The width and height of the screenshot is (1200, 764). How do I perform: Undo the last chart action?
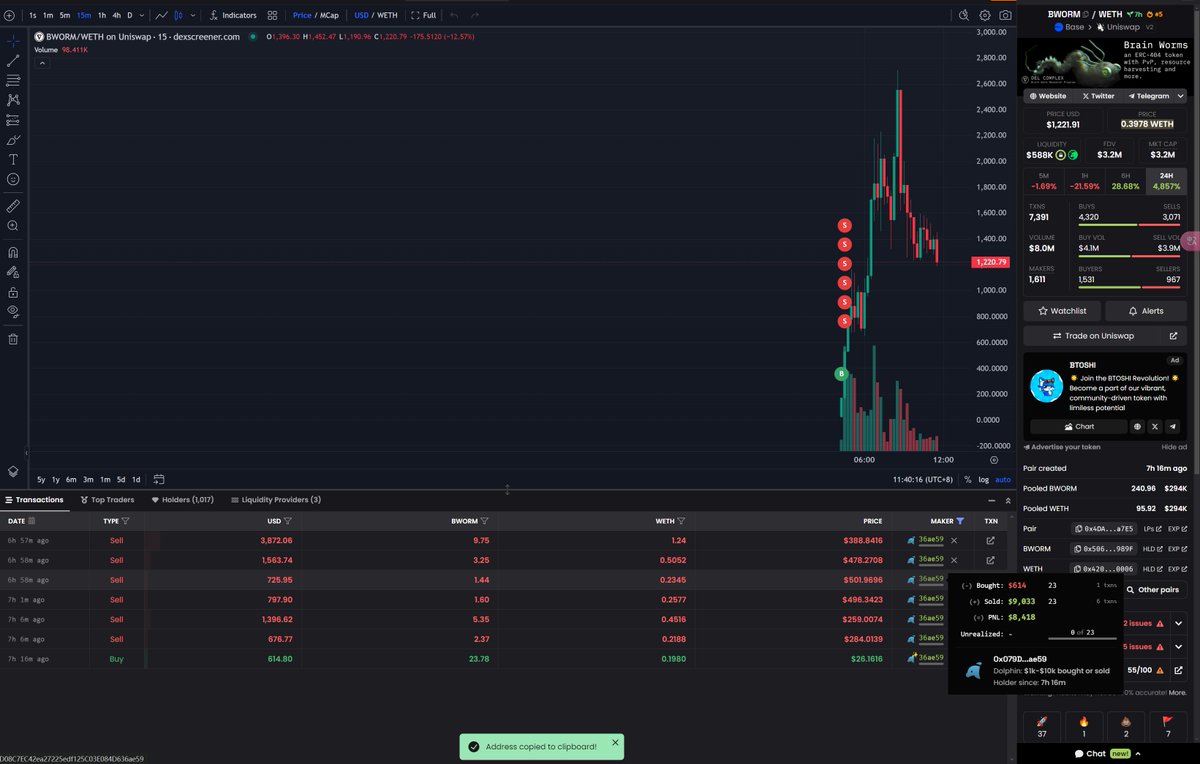(454, 15)
